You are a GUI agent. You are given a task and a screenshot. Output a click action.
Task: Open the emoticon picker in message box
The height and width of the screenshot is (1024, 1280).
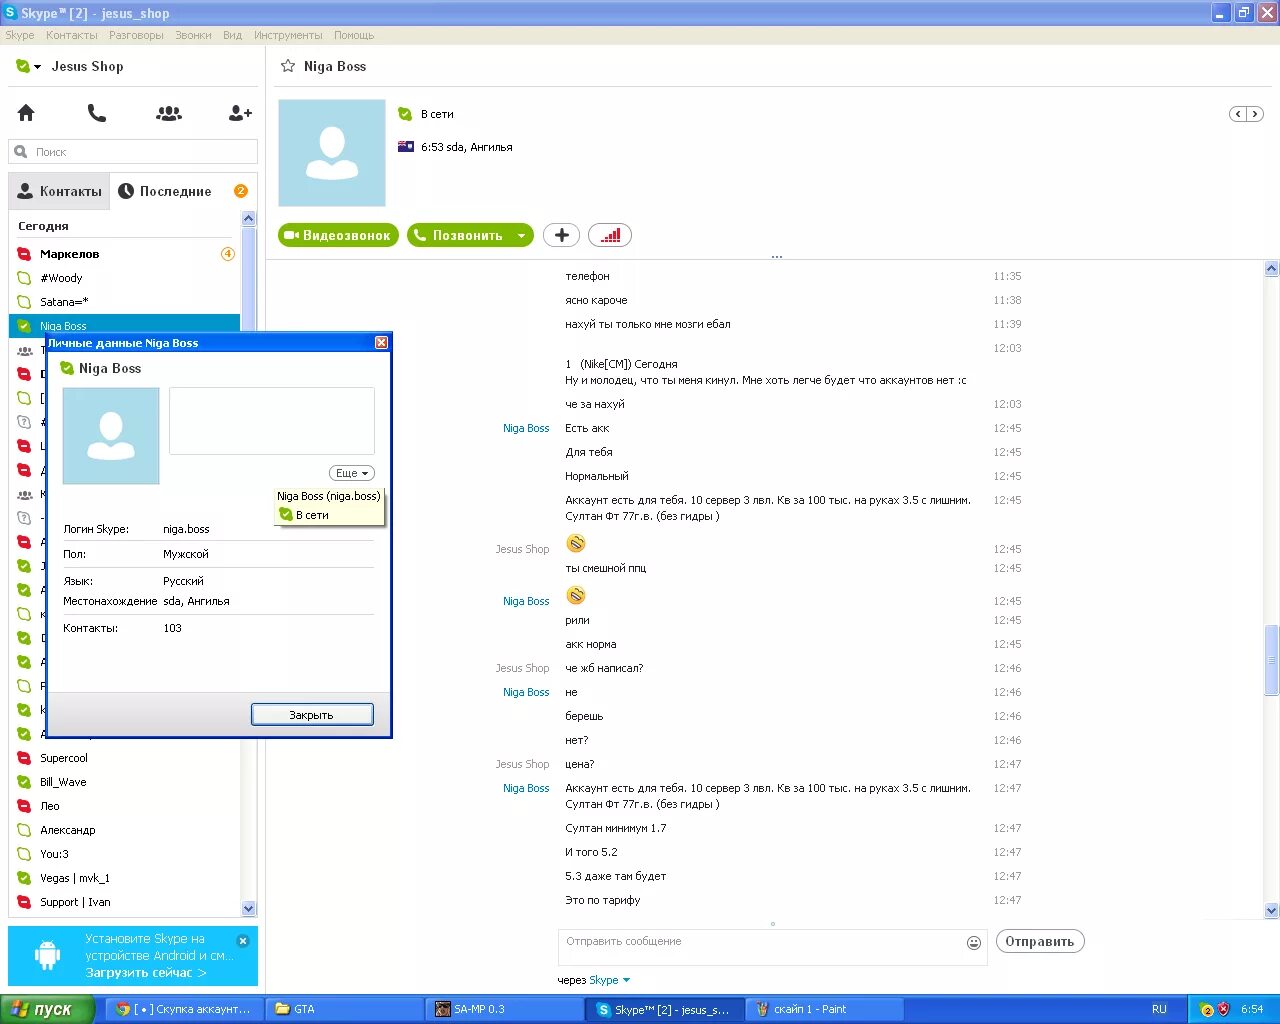[974, 943]
